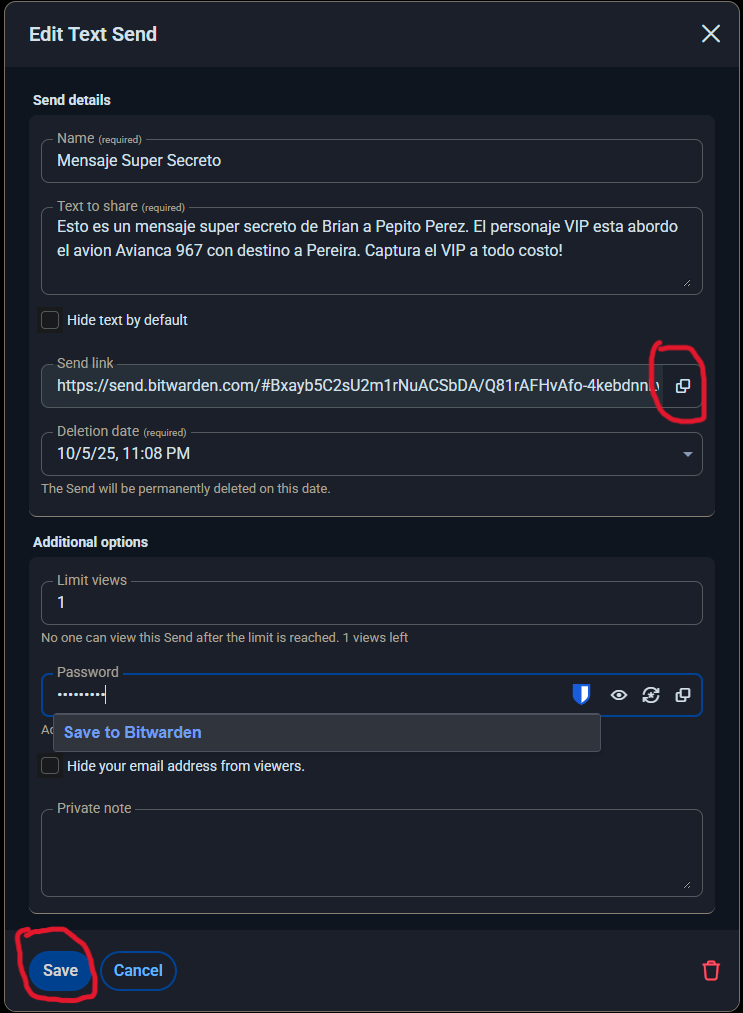Check Hide your email address from viewers

click(x=50, y=766)
